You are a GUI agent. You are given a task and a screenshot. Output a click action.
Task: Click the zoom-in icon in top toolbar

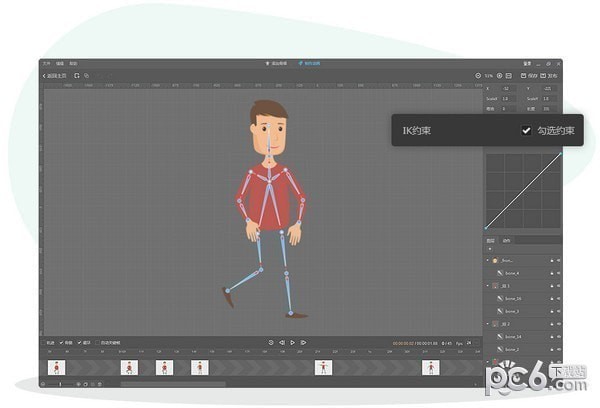coord(500,75)
